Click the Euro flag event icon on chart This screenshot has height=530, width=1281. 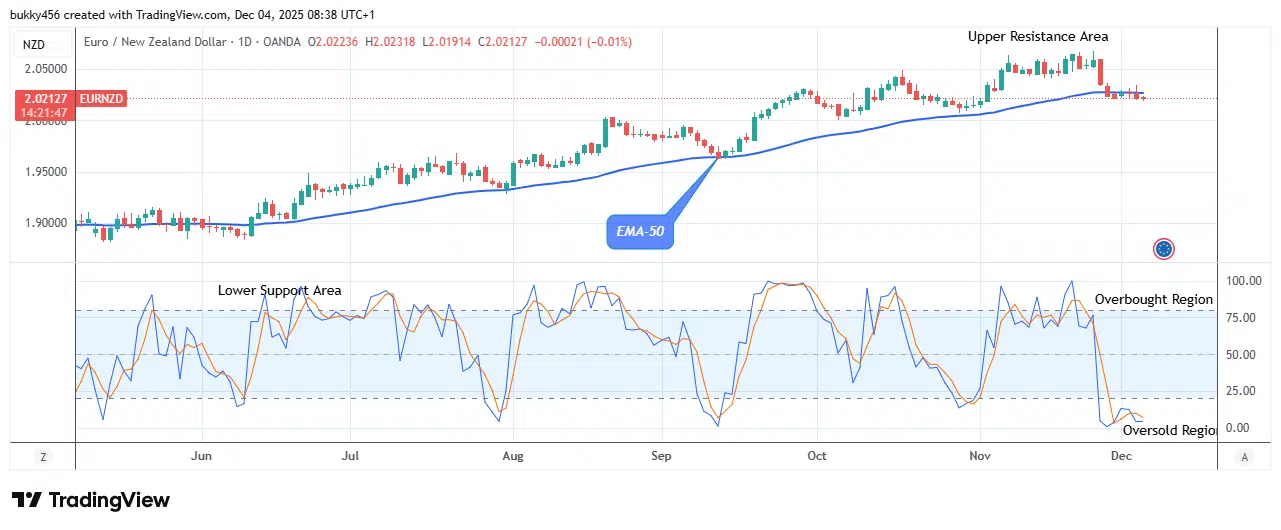1163,248
